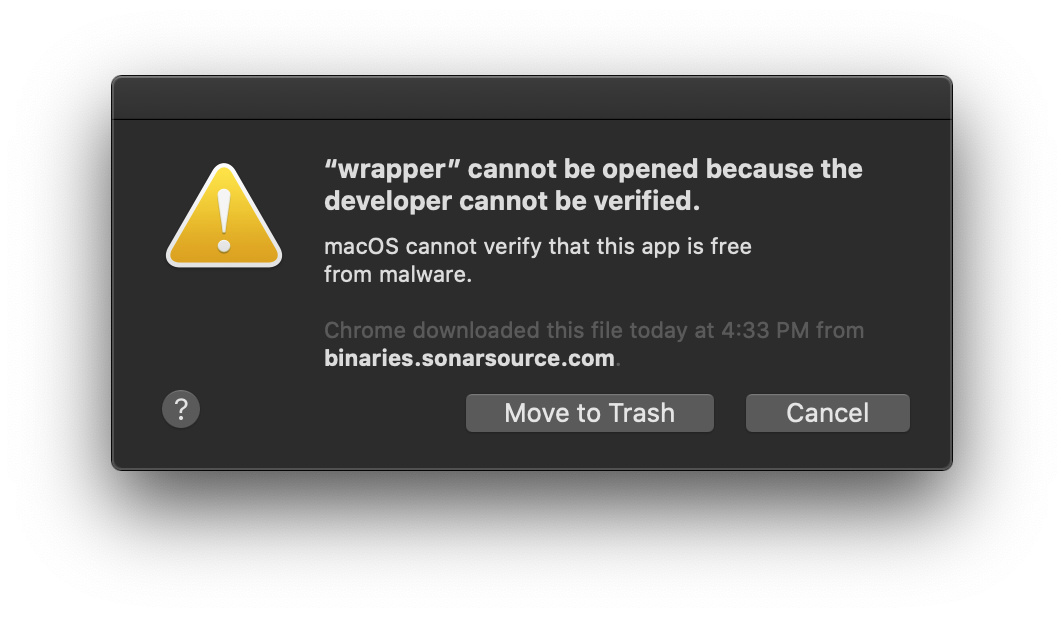Choose Move to Trash to delete wrapper

589,412
